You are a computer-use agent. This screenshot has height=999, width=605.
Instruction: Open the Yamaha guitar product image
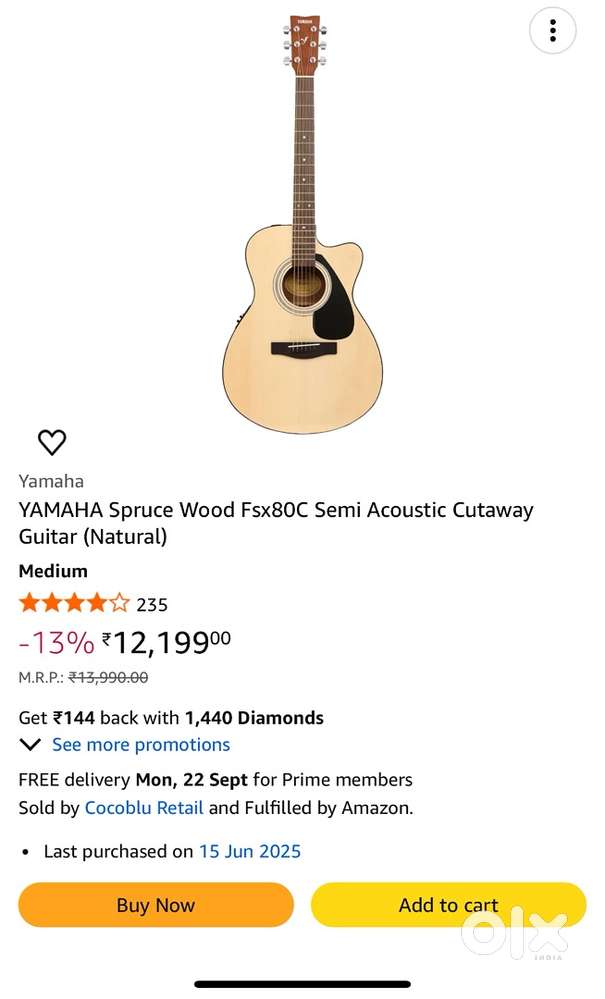tap(302, 225)
